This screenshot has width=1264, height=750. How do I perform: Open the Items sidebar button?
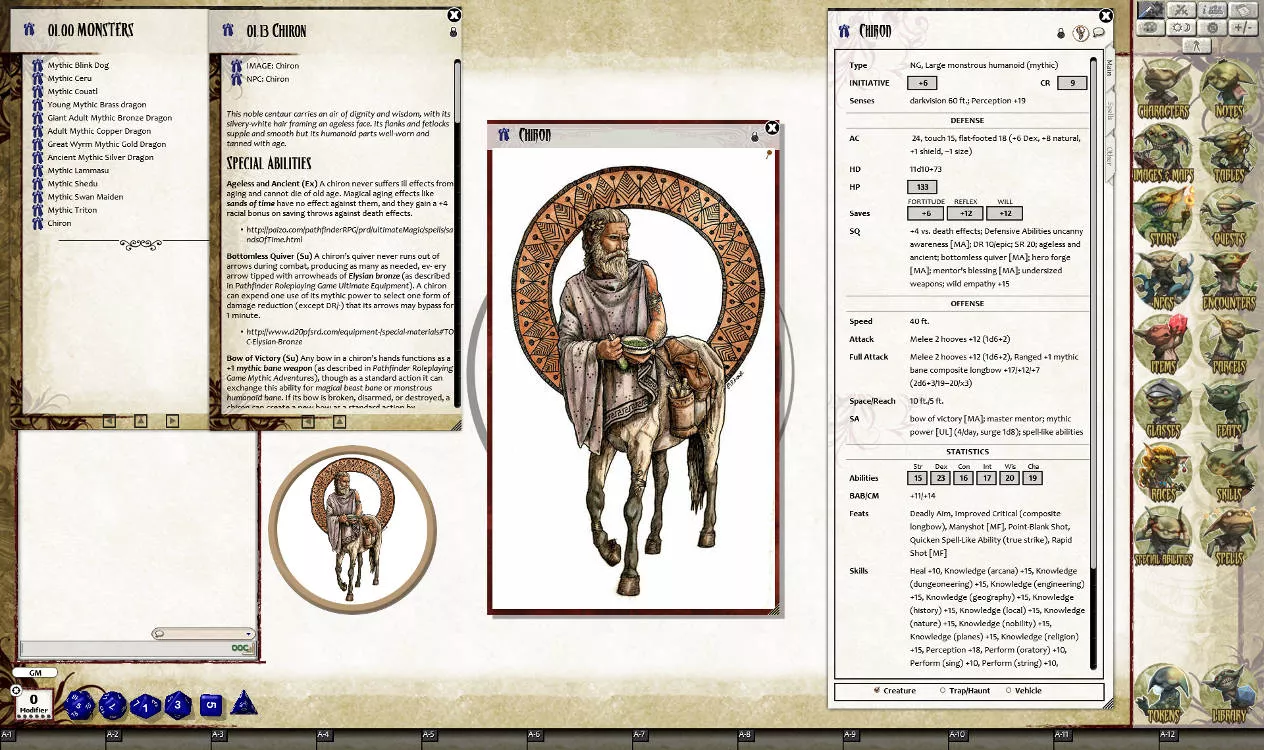tap(1163, 345)
